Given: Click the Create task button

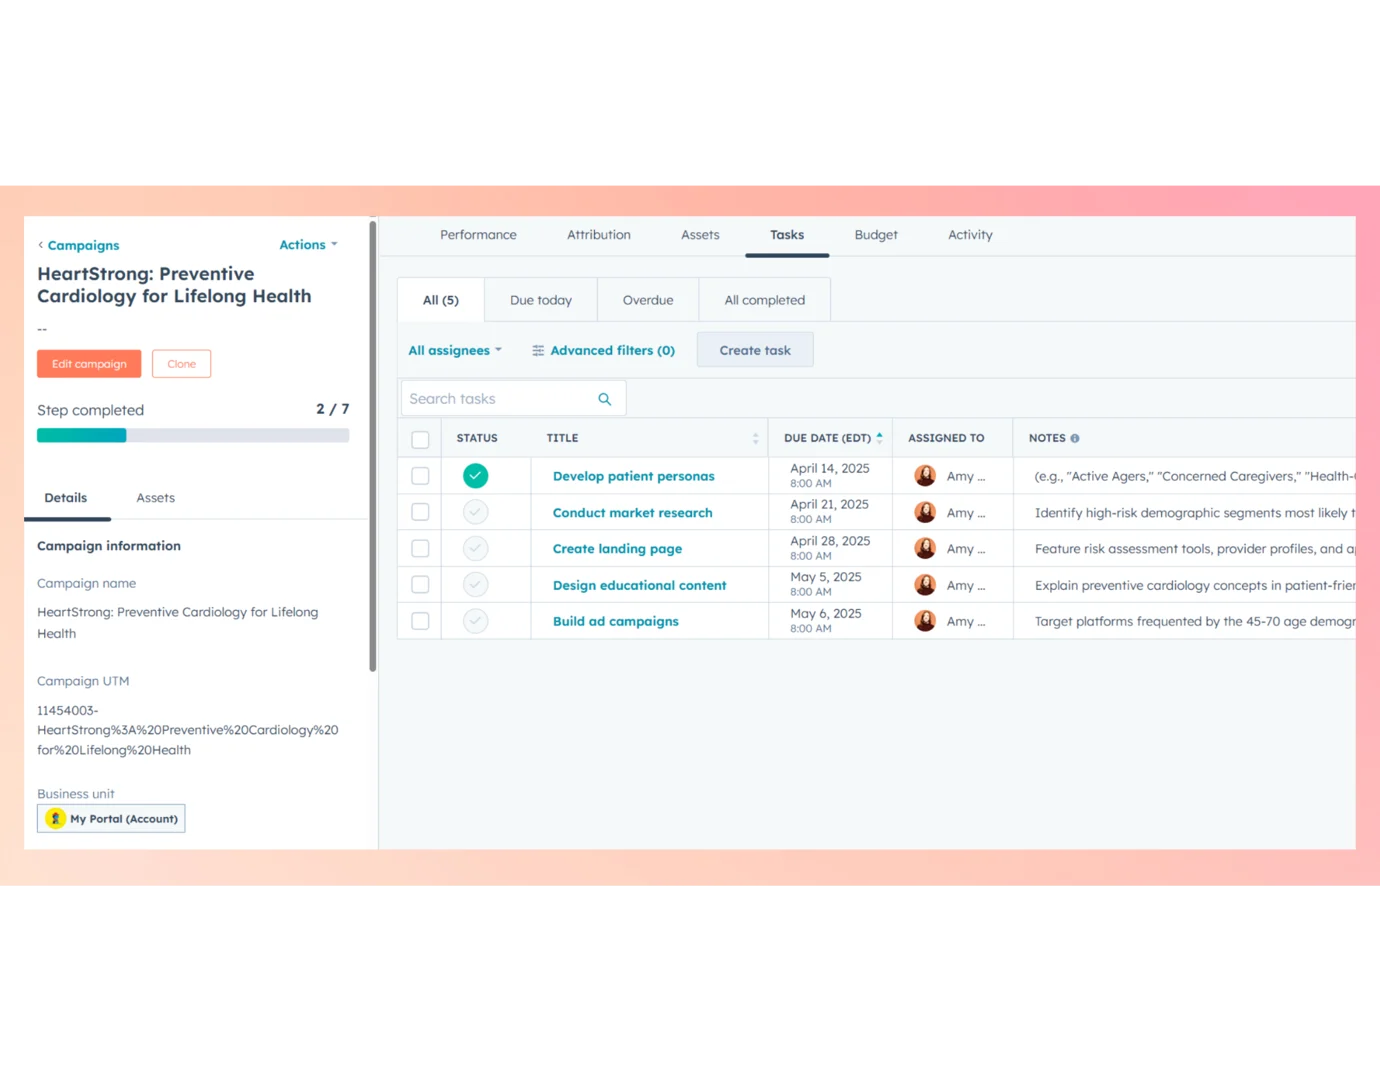Looking at the screenshot, I should coord(755,349).
